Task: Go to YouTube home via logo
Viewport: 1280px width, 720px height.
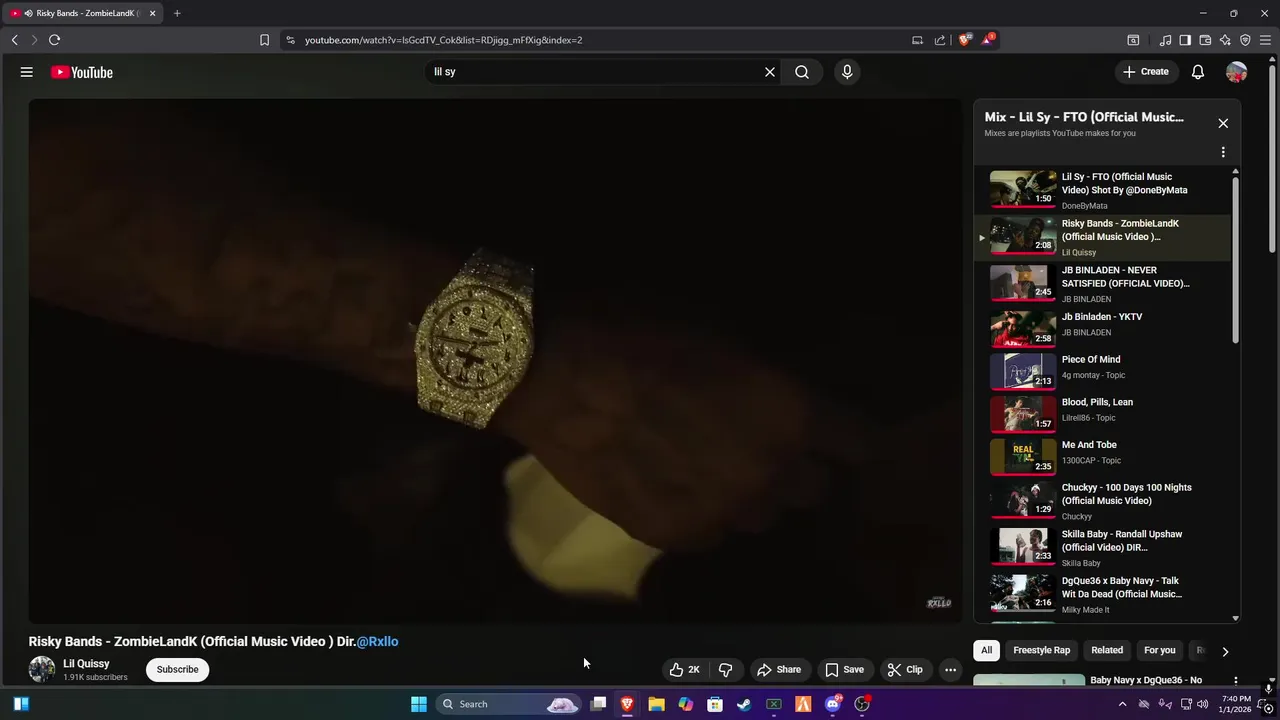Action: (x=82, y=72)
